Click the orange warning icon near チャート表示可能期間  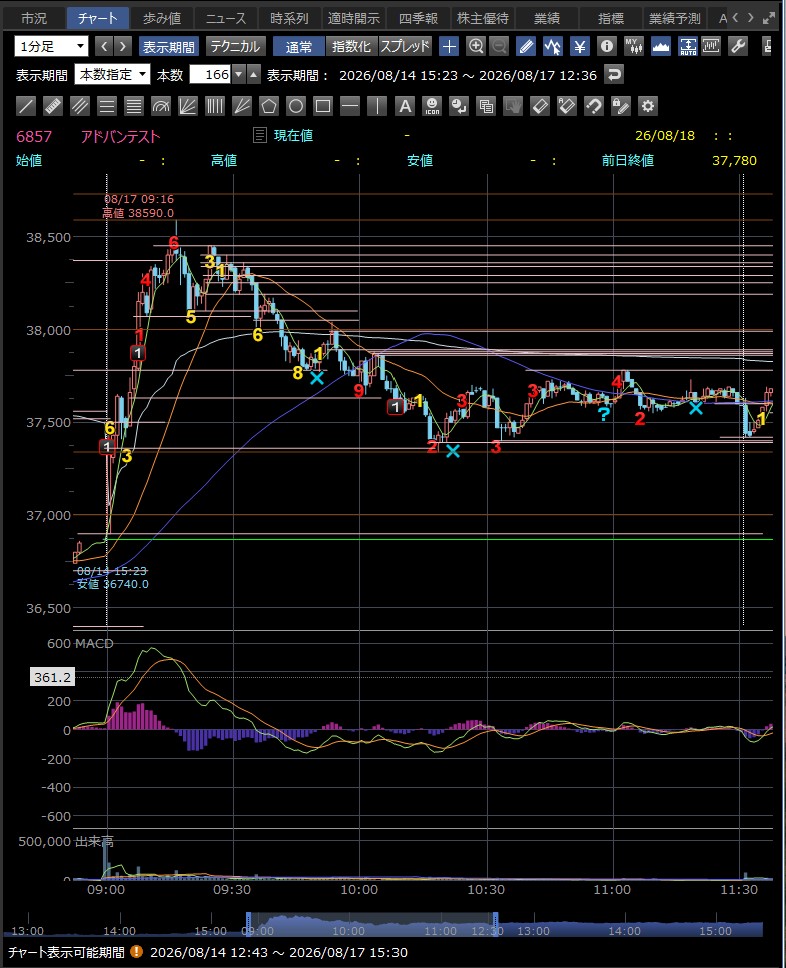(x=136, y=952)
